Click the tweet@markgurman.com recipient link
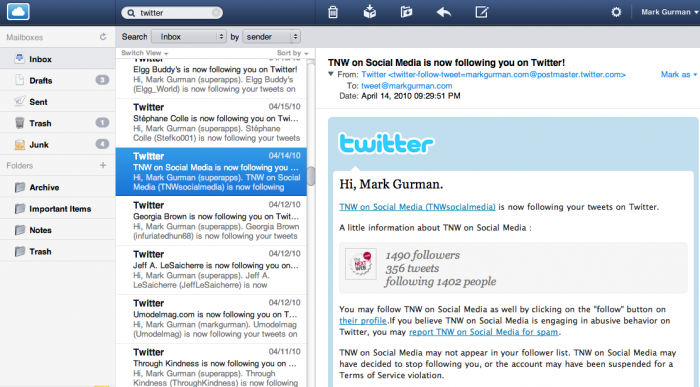Viewport: 700px width, 387px height. (406, 85)
